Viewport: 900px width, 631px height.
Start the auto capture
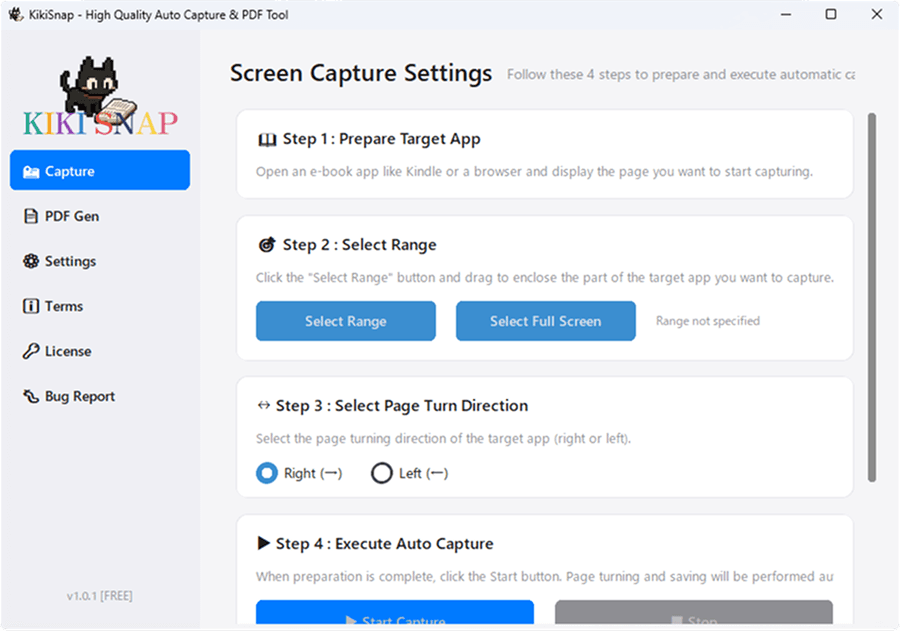(394, 616)
